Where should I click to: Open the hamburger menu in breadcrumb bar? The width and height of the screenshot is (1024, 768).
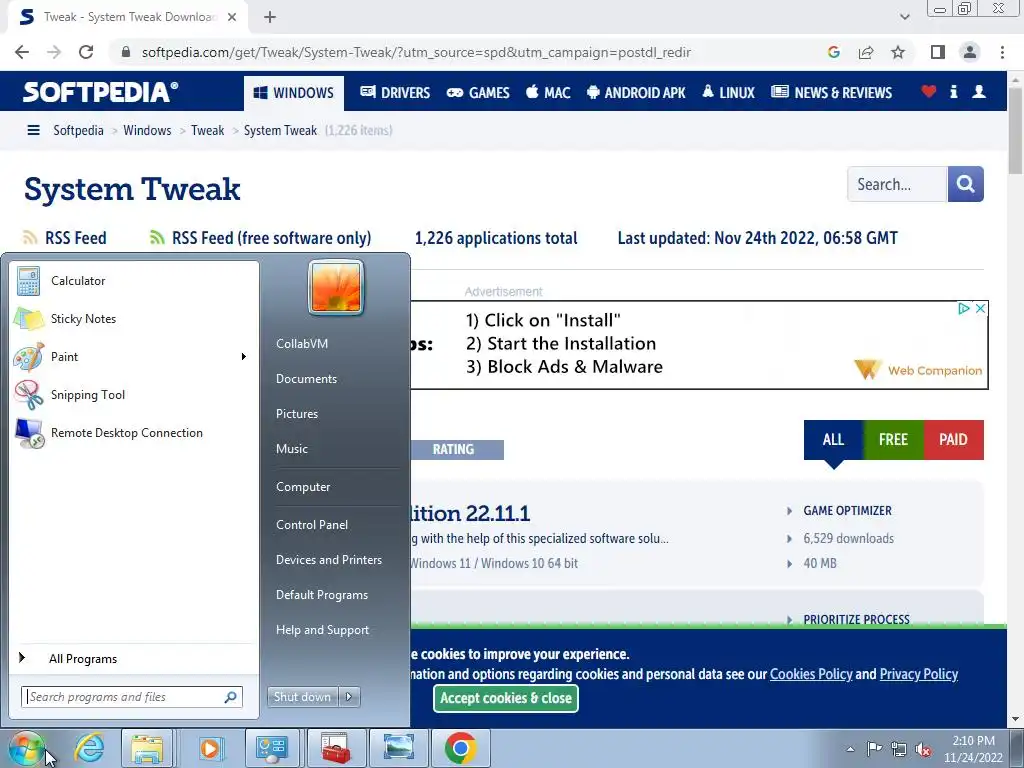pyautogui.click(x=33, y=131)
